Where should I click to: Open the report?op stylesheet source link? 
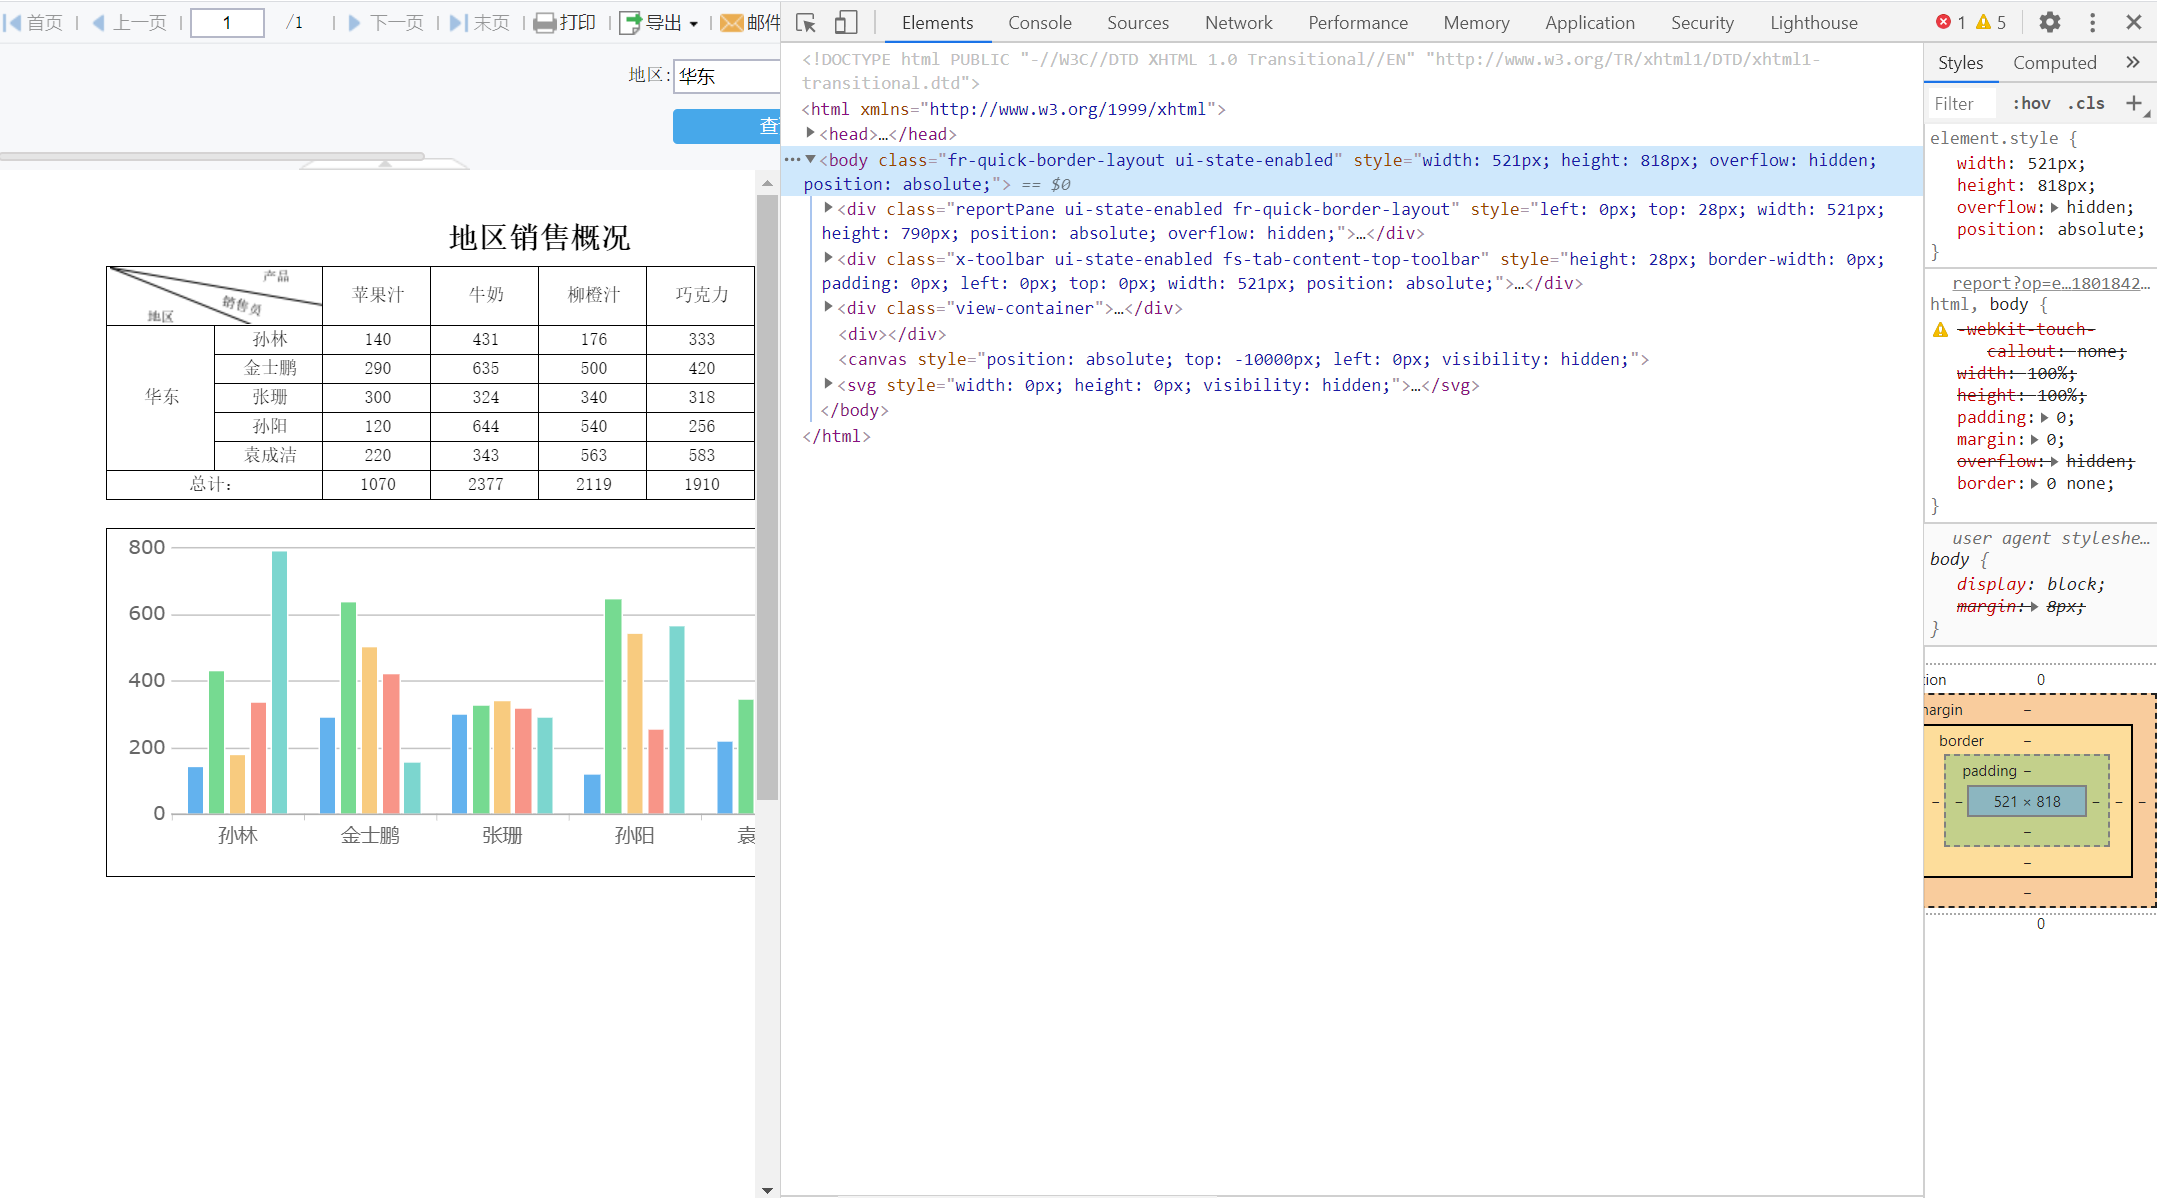pos(2051,283)
